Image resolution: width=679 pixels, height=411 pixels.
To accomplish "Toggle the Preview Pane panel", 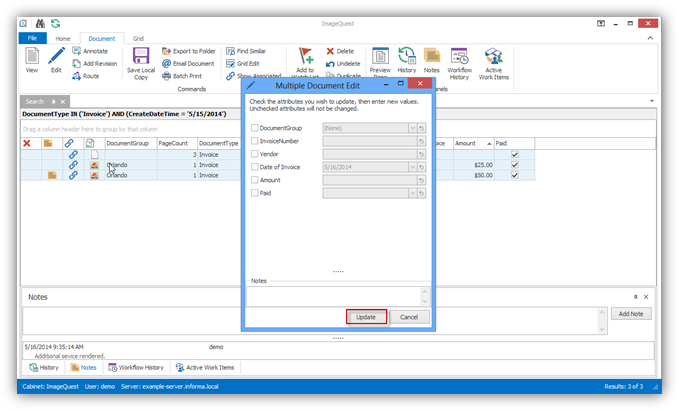I will point(380,61).
